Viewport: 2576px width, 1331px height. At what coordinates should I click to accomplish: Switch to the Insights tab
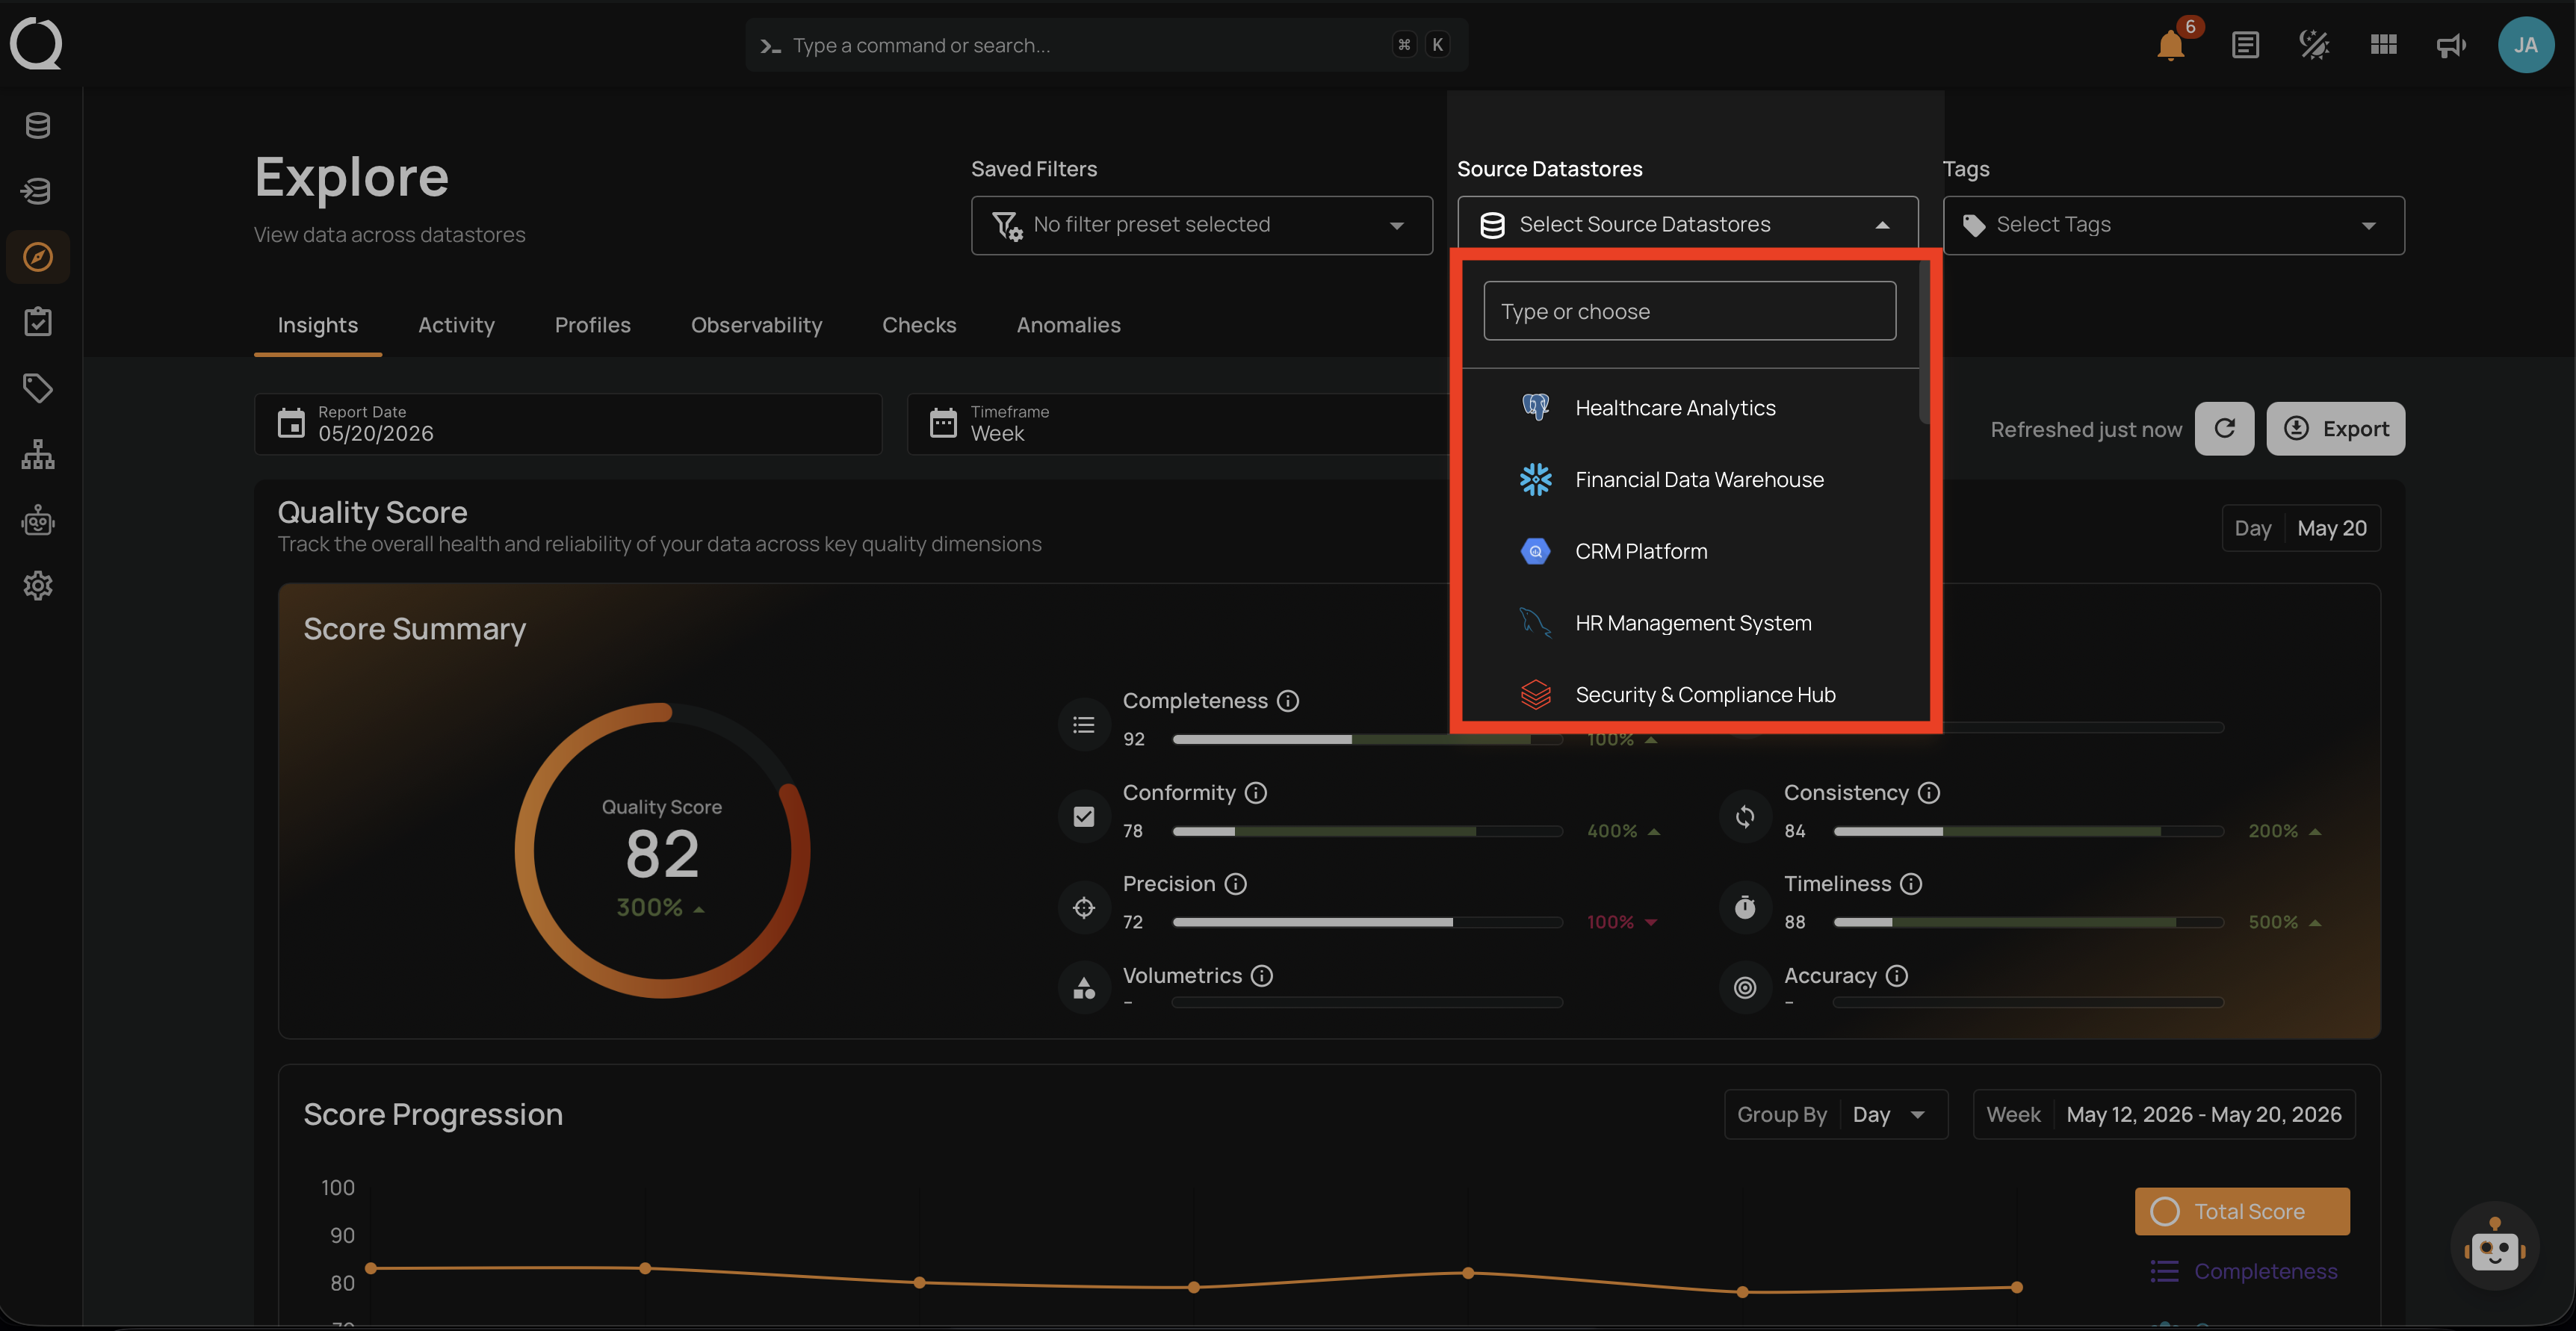pyautogui.click(x=317, y=326)
